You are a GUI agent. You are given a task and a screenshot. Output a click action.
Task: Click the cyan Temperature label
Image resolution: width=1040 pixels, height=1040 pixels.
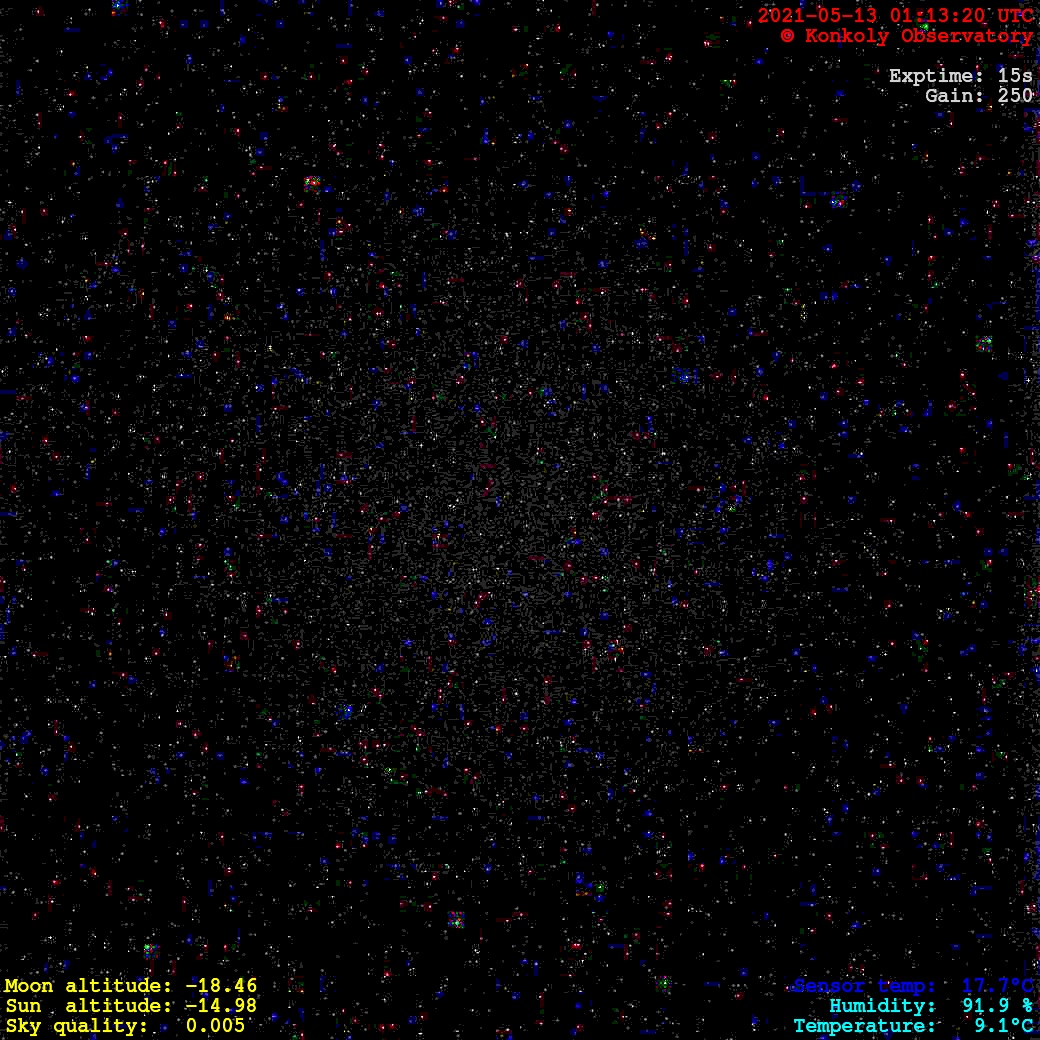tap(865, 1026)
